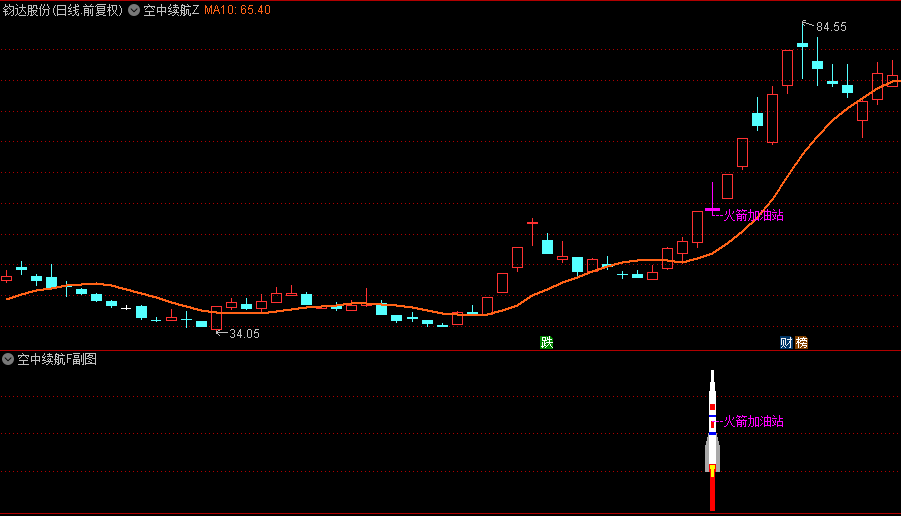Select the rocket icon in the sub-chart
This screenshot has height=516, width=901.
713,440
